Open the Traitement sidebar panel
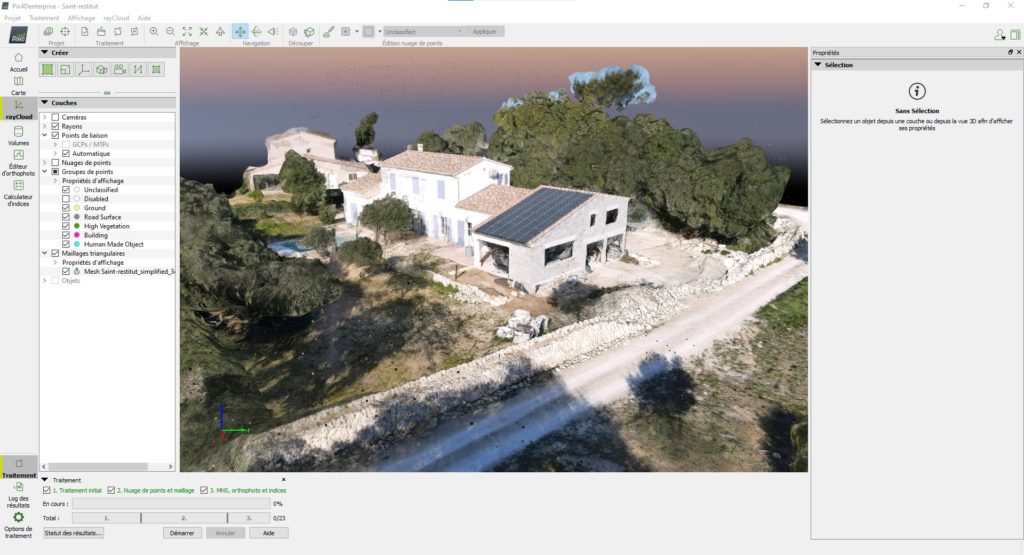Viewport: 1024px width, 555px height. (x=19, y=468)
